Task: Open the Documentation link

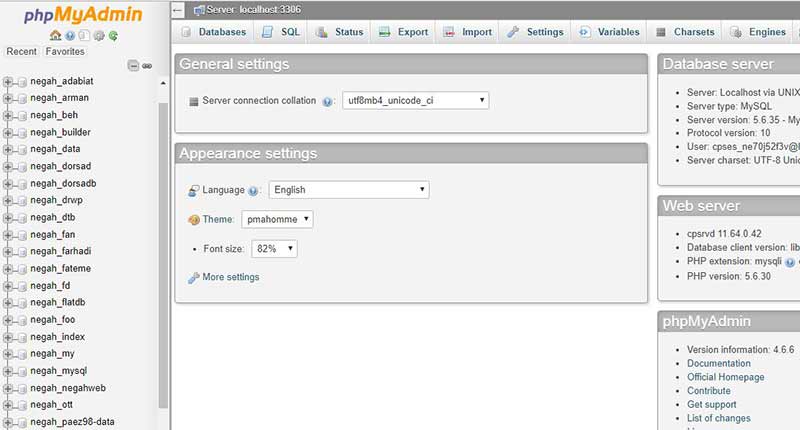Action: pos(718,363)
